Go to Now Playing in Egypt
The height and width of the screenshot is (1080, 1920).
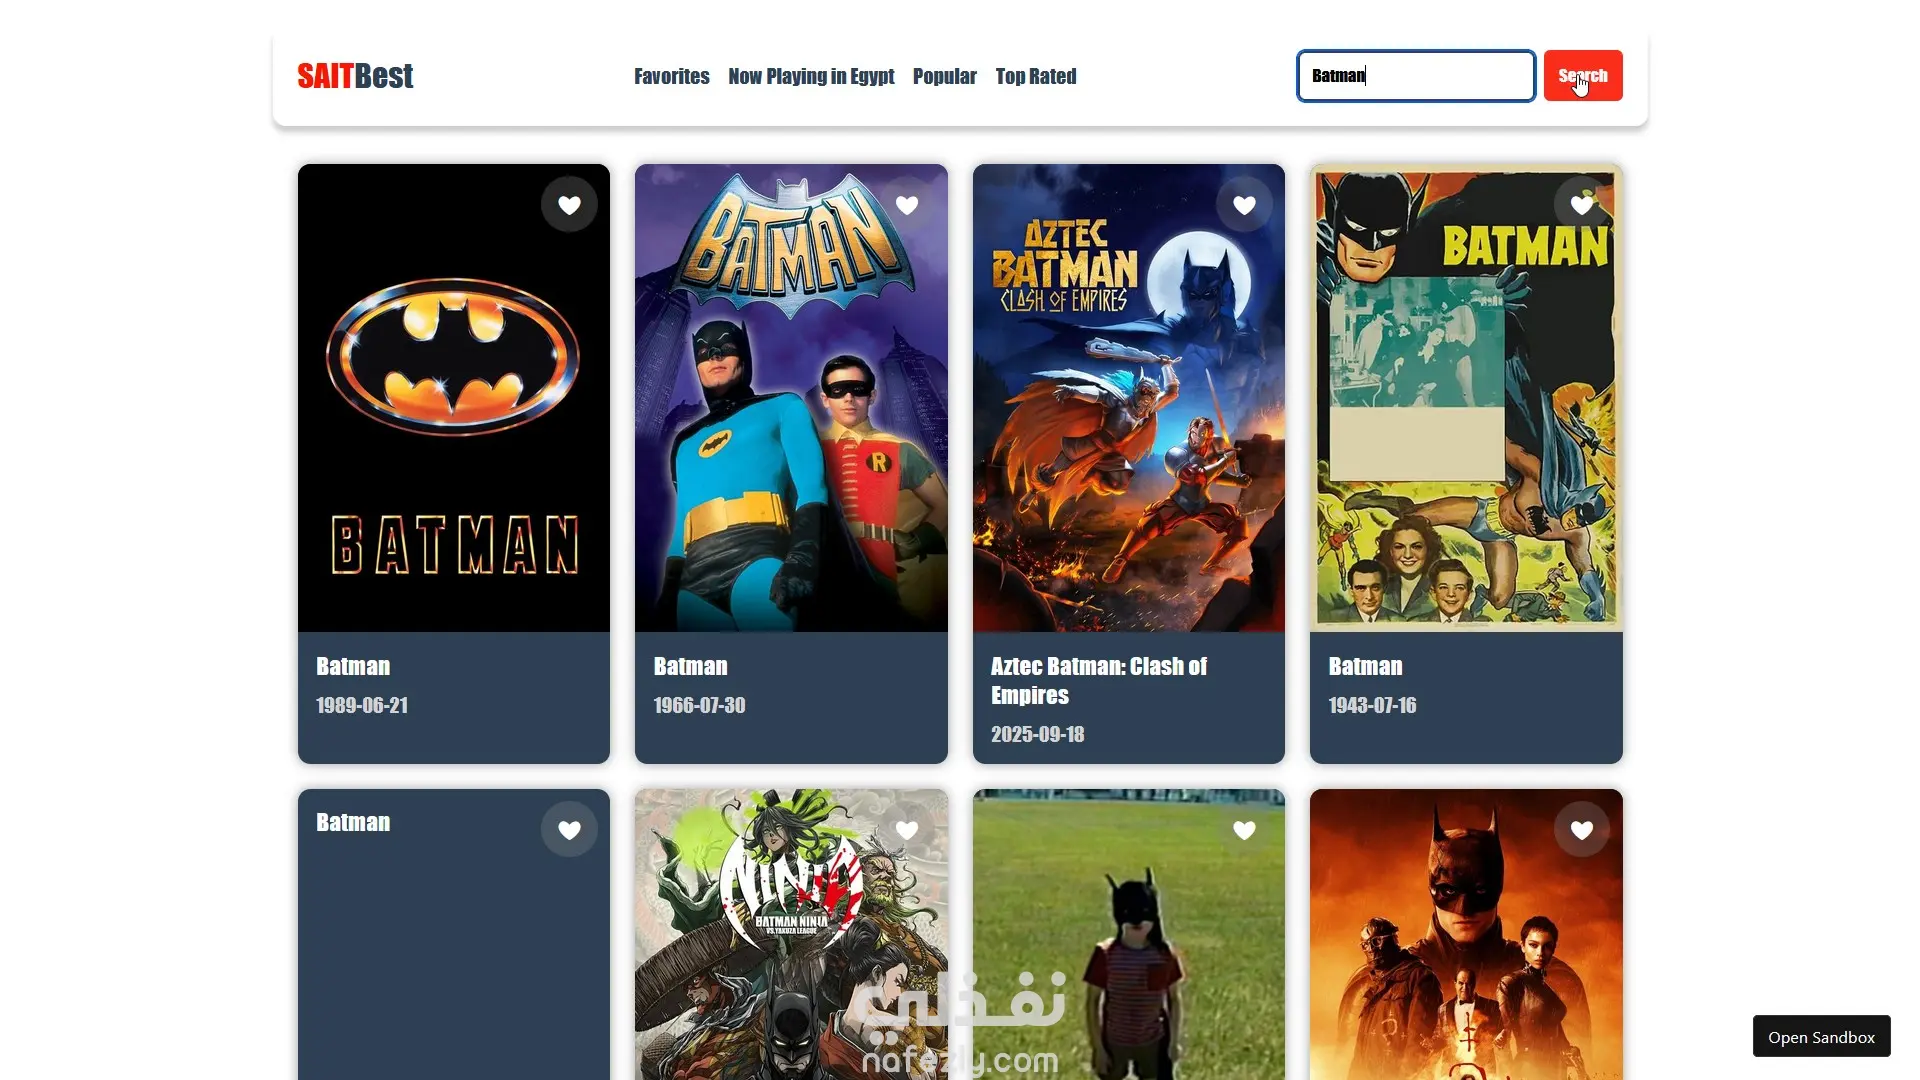pyautogui.click(x=811, y=76)
